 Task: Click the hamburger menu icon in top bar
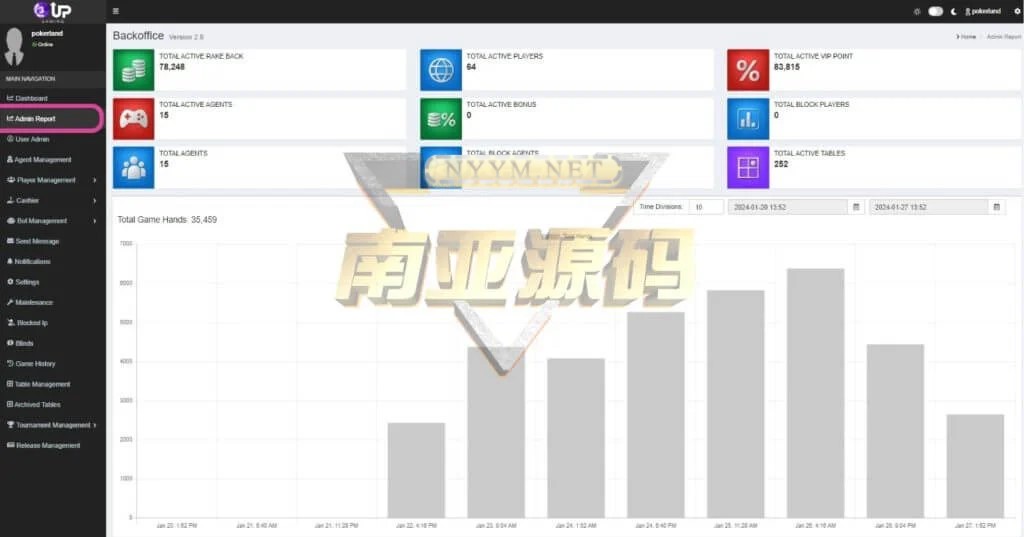[117, 11]
